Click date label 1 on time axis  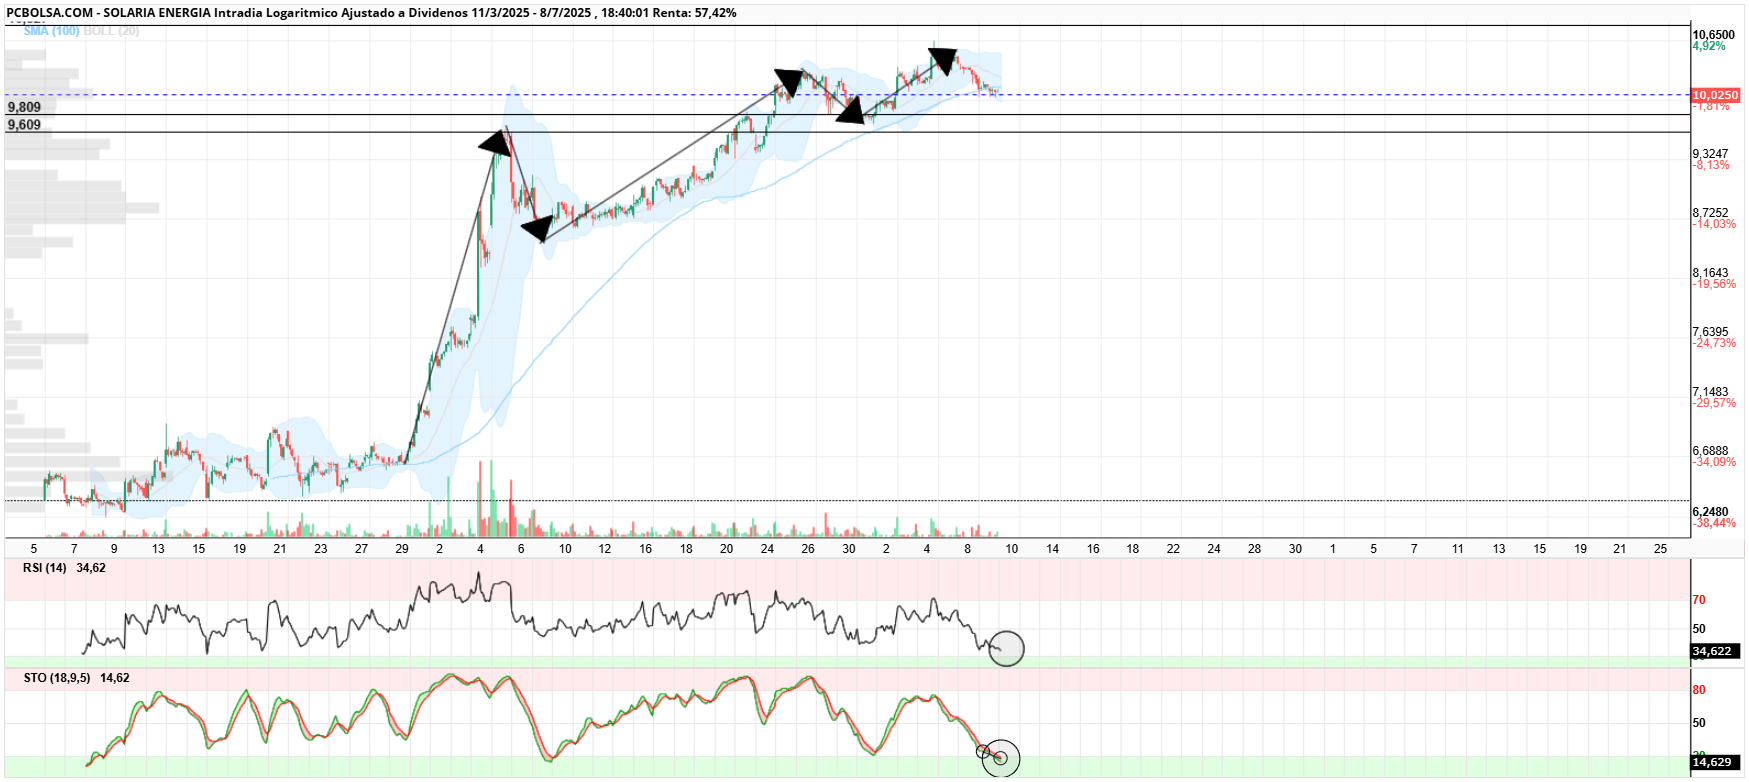pyautogui.click(x=1333, y=549)
